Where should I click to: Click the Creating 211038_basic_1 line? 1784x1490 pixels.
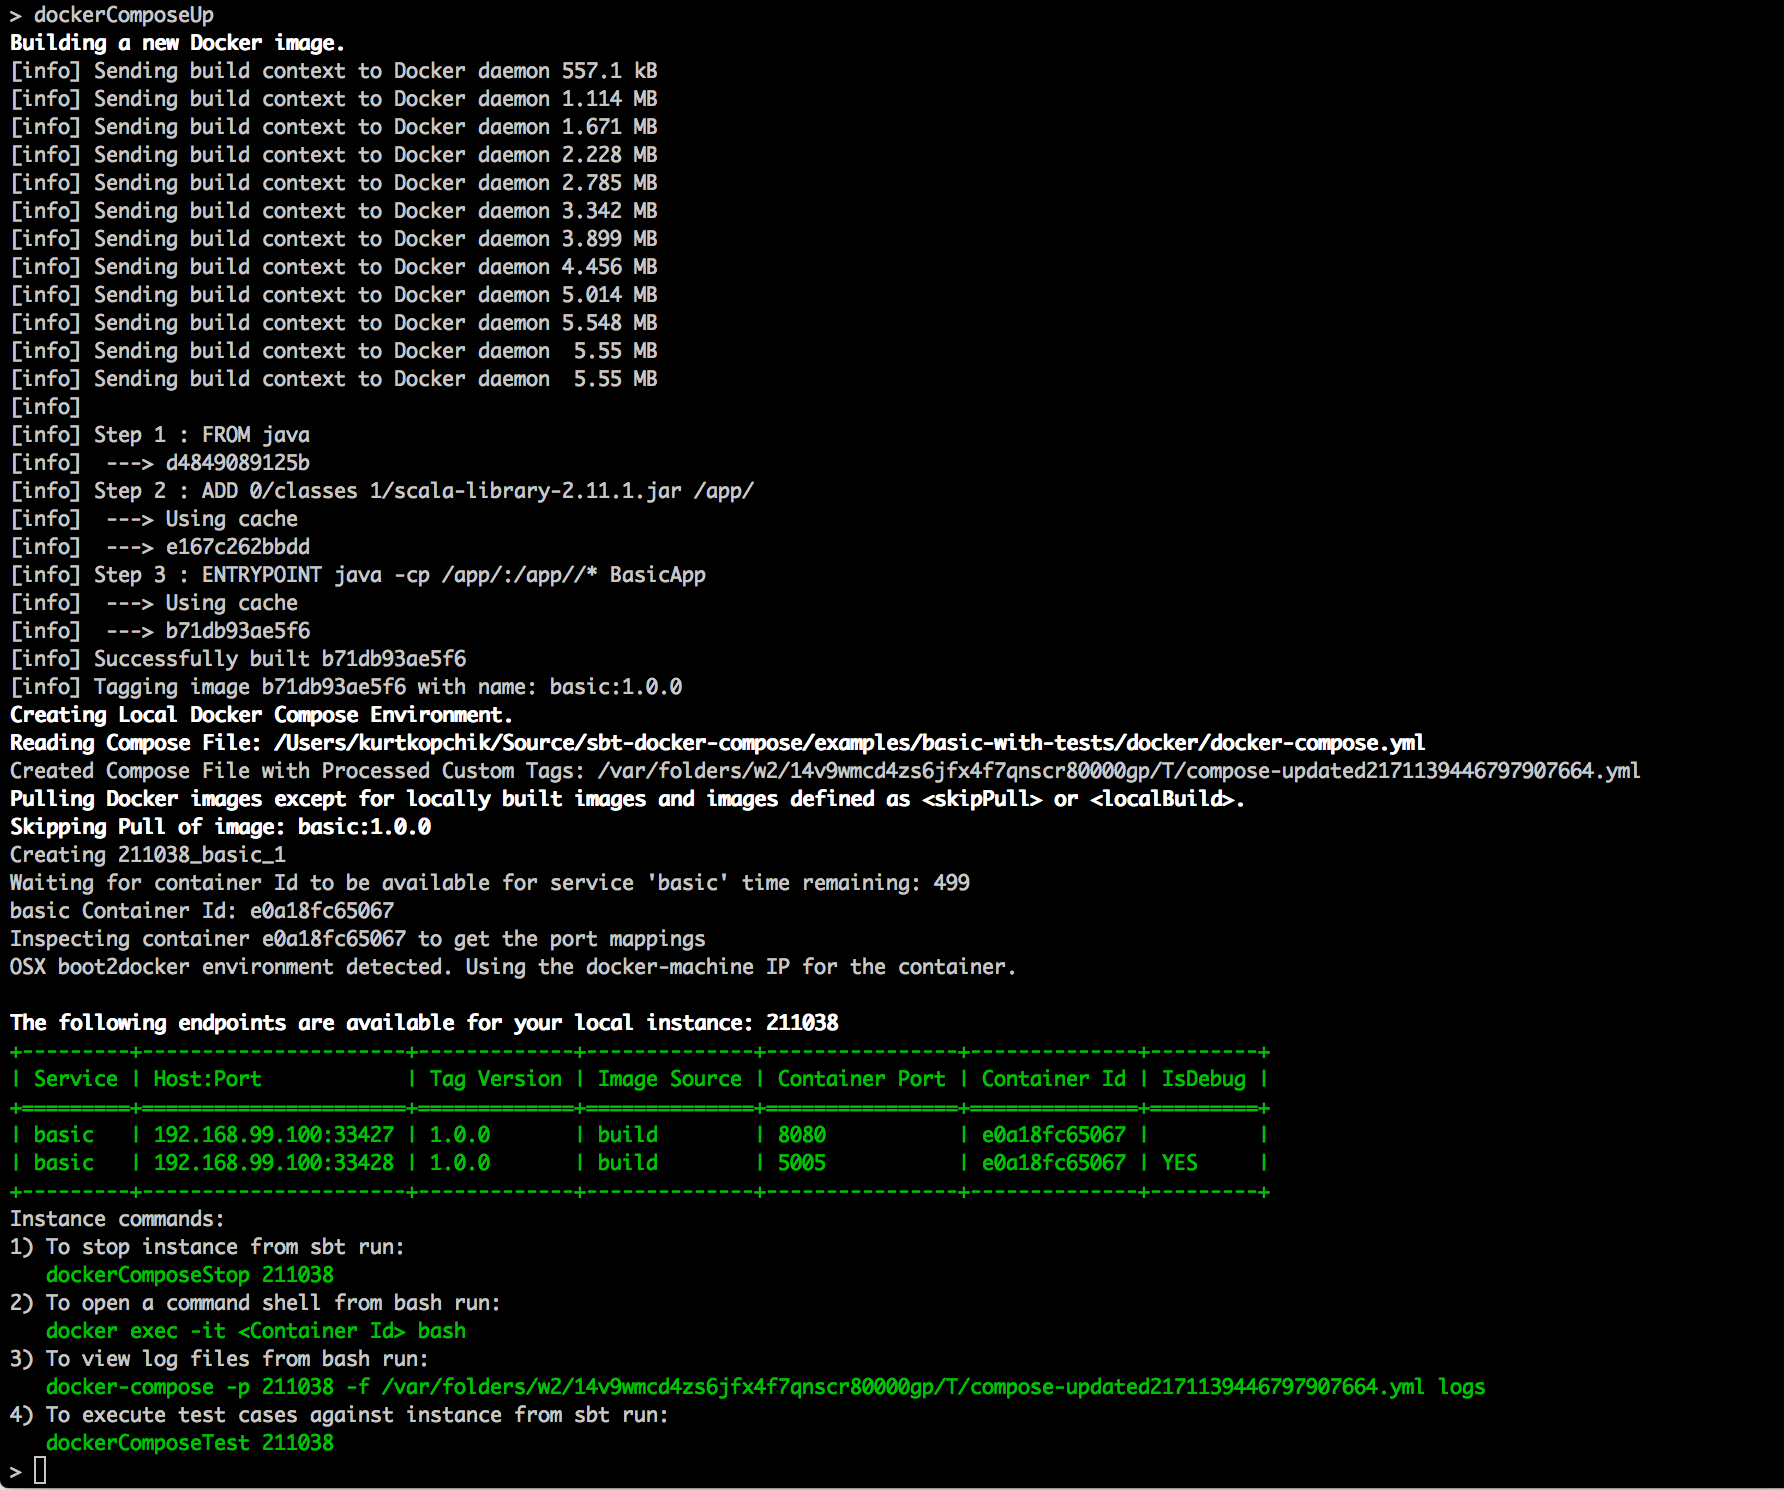pyautogui.click(x=148, y=855)
